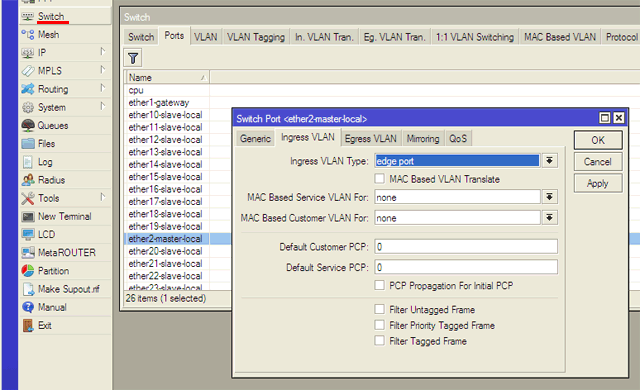640x390 pixels.
Task: Click the System gear icon
Action: pos(28,107)
